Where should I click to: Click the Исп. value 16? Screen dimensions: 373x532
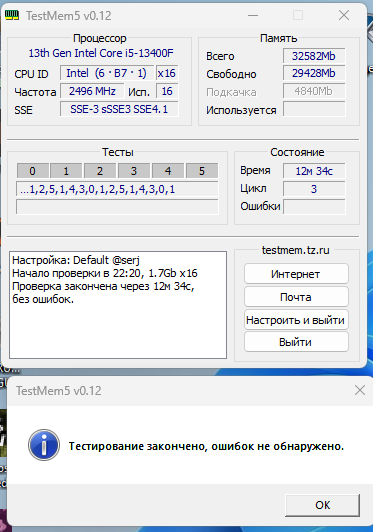tap(167, 91)
